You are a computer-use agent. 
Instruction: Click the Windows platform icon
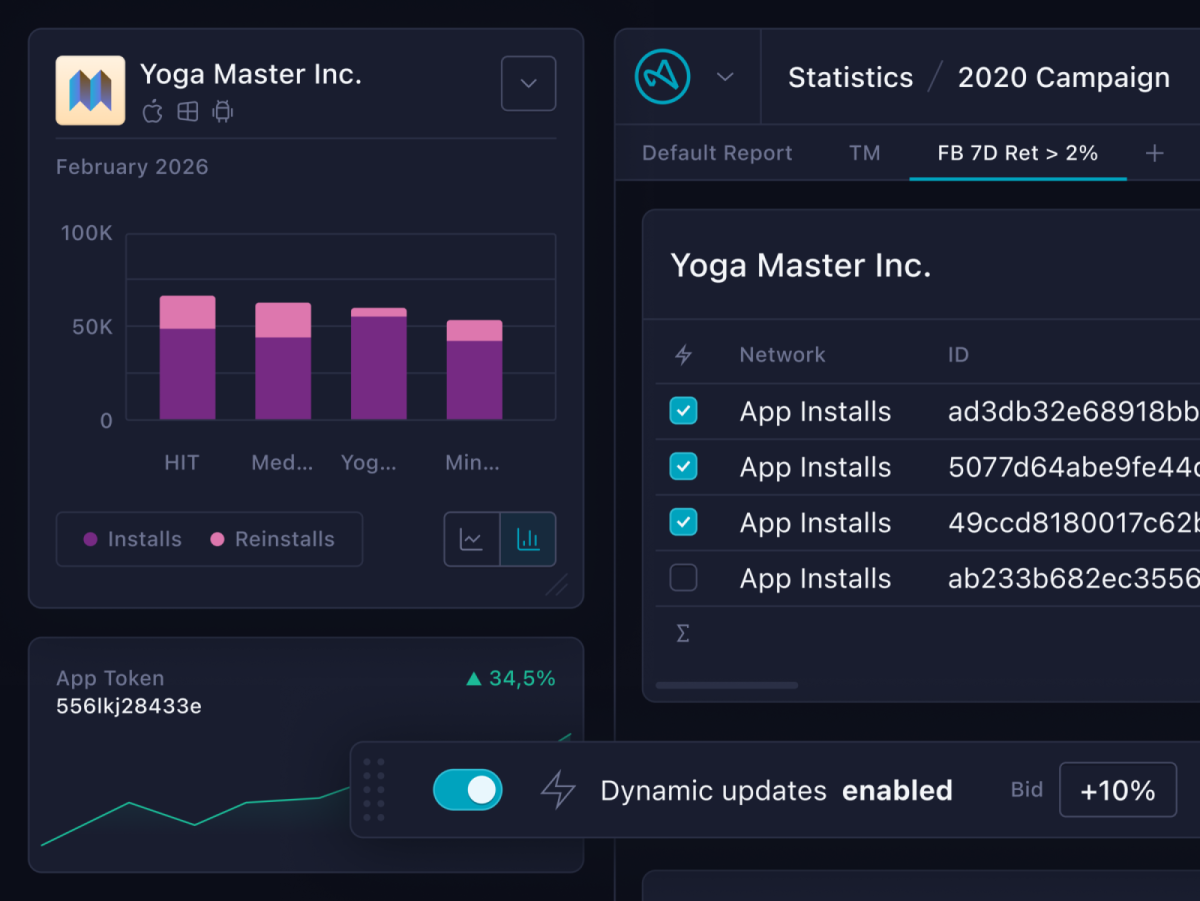[188, 112]
